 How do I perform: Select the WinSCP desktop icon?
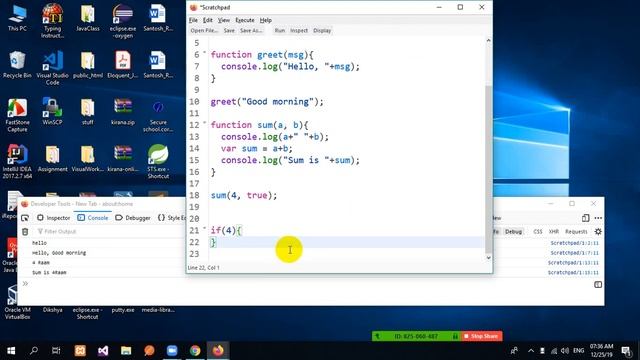tap(52, 111)
